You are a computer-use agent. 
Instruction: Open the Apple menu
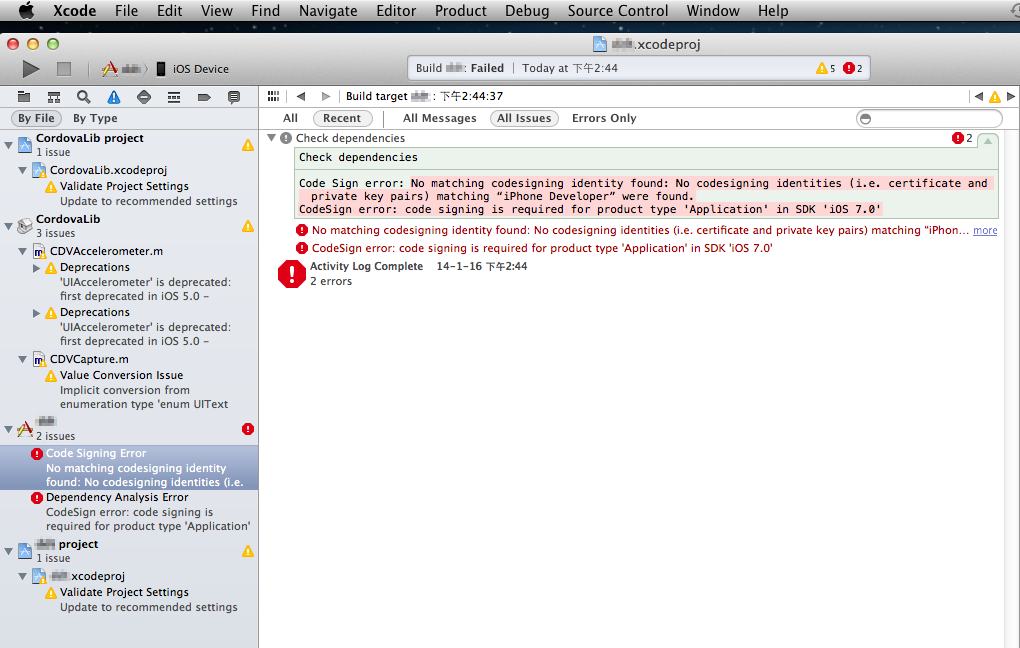pyautogui.click(x=27, y=10)
